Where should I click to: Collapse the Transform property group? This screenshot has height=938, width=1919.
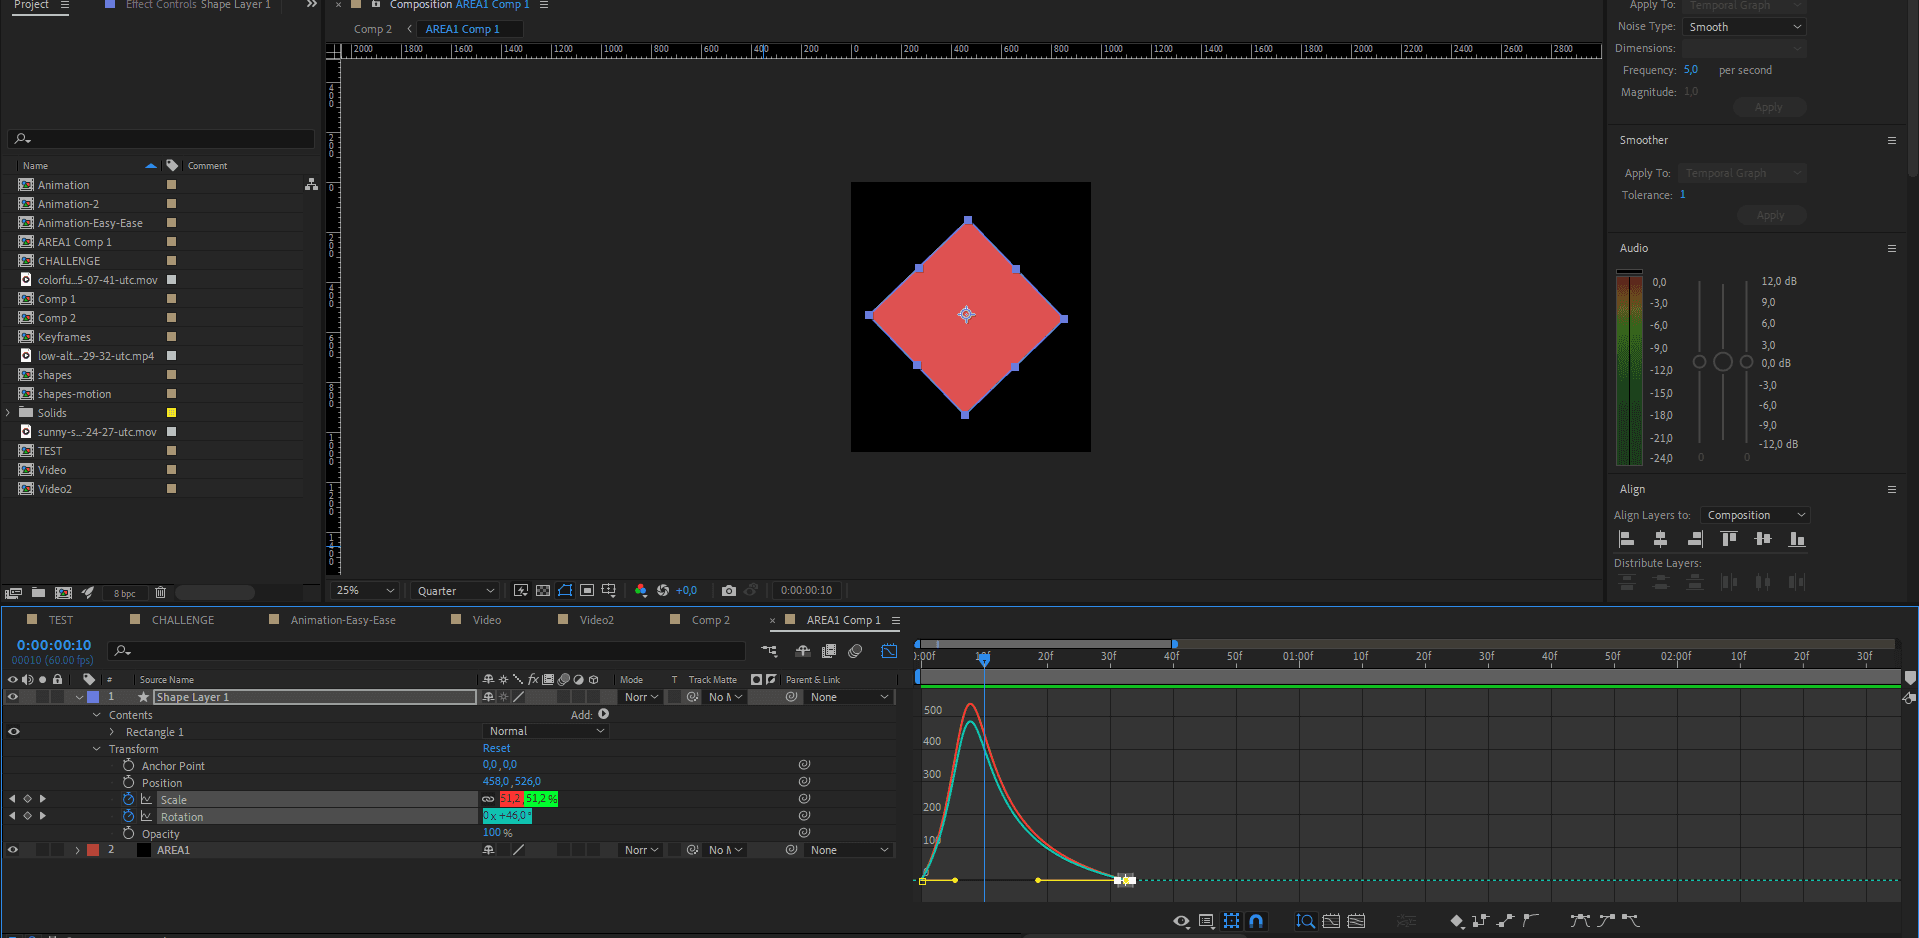97,749
